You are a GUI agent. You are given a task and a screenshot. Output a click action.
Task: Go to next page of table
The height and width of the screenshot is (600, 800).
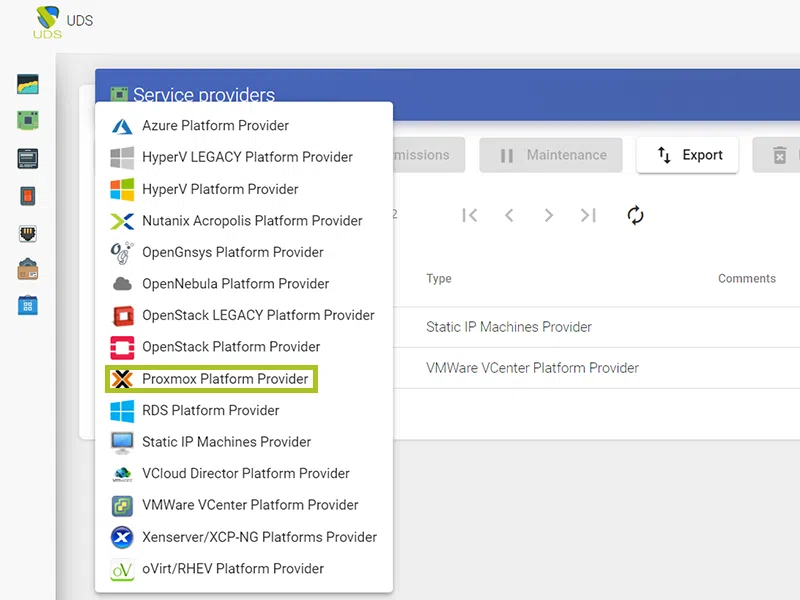click(548, 215)
